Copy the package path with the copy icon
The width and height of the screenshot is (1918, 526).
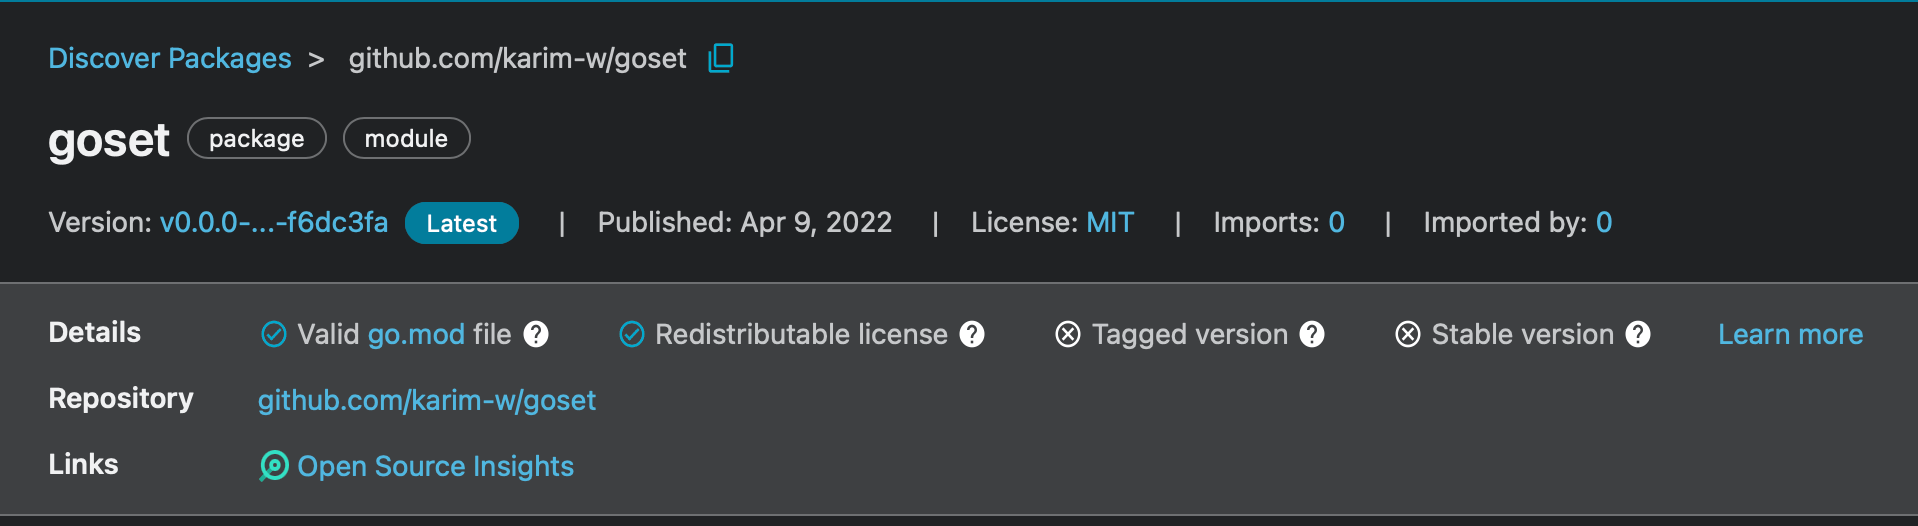click(721, 58)
